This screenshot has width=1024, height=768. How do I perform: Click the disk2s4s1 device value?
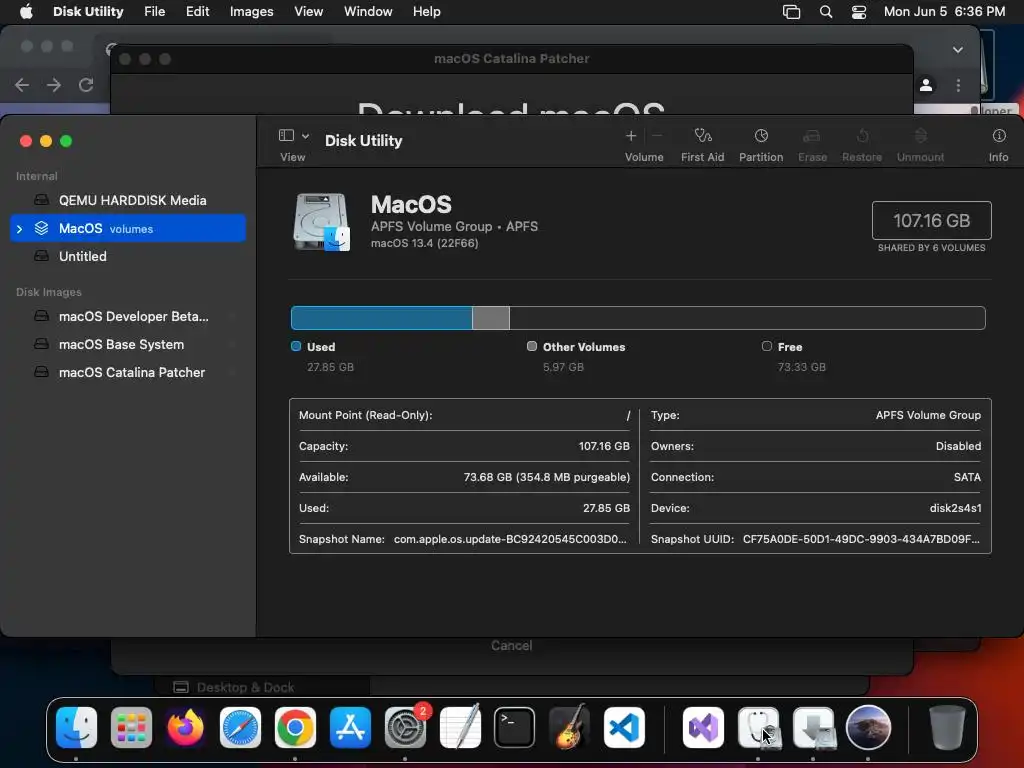click(x=955, y=508)
